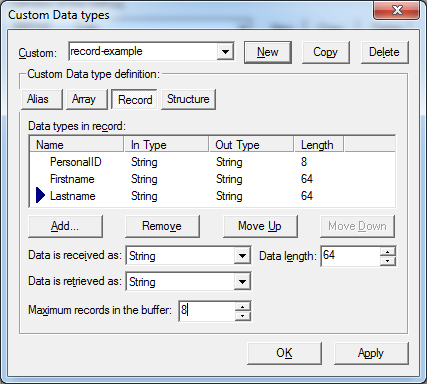Image resolution: width=427 pixels, height=384 pixels.
Task: Close the Custom Data types dialog
Action: pos(396,10)
